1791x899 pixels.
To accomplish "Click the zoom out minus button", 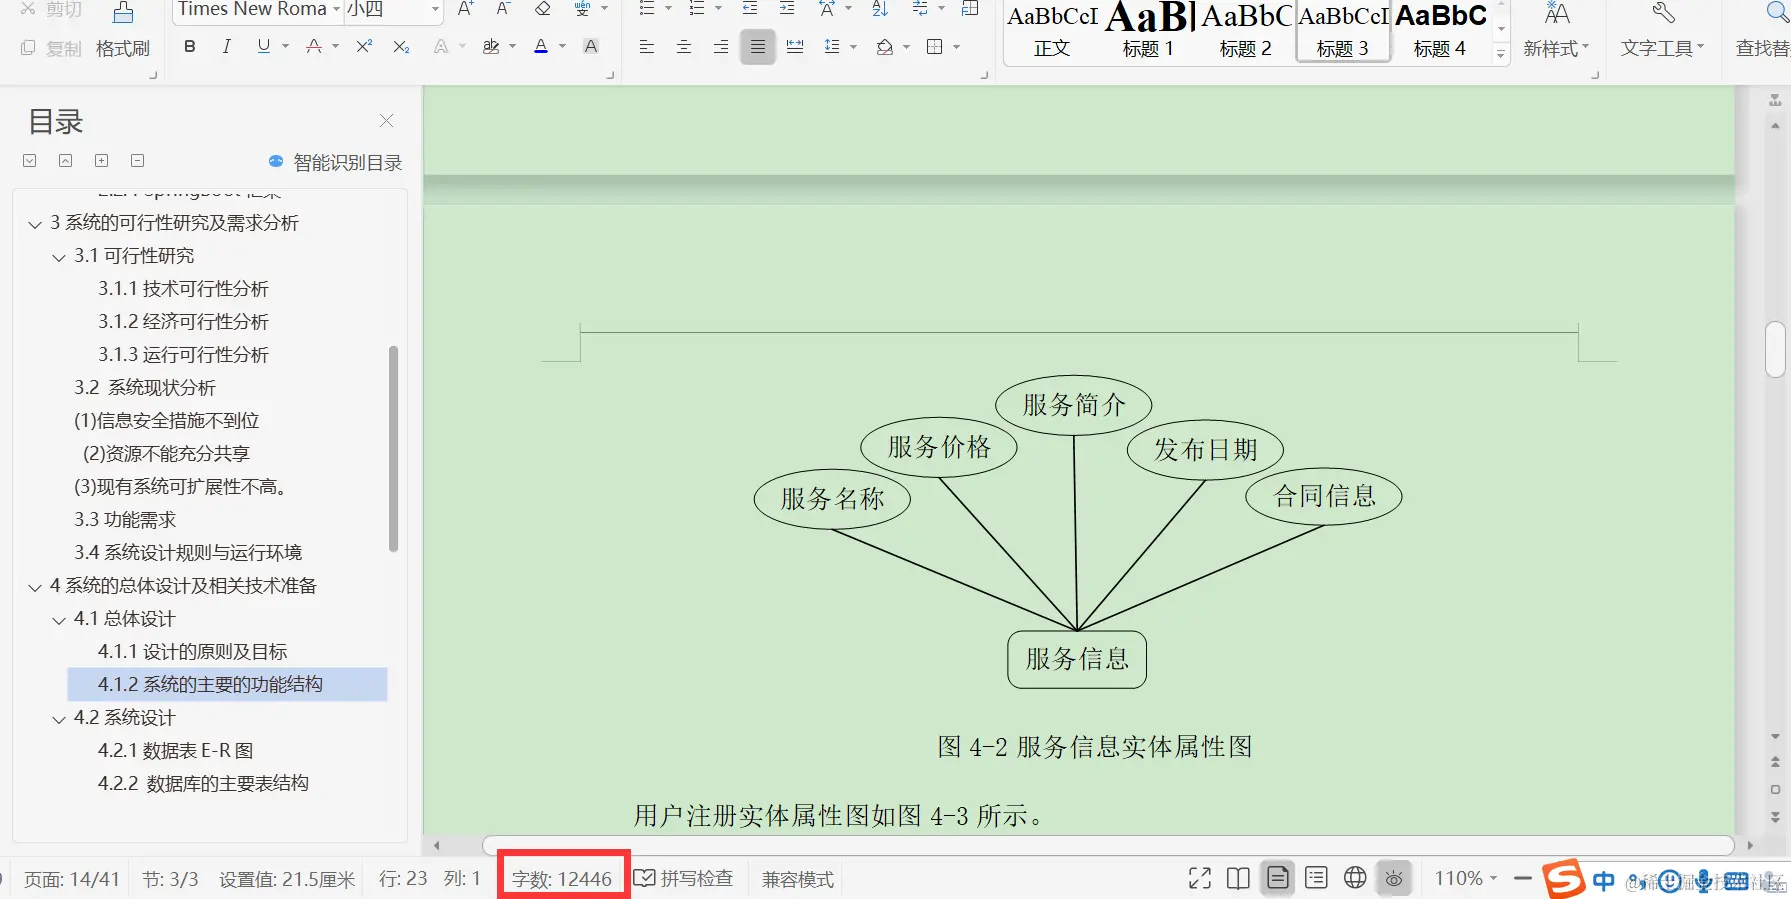I will (x=1522, y=878).
